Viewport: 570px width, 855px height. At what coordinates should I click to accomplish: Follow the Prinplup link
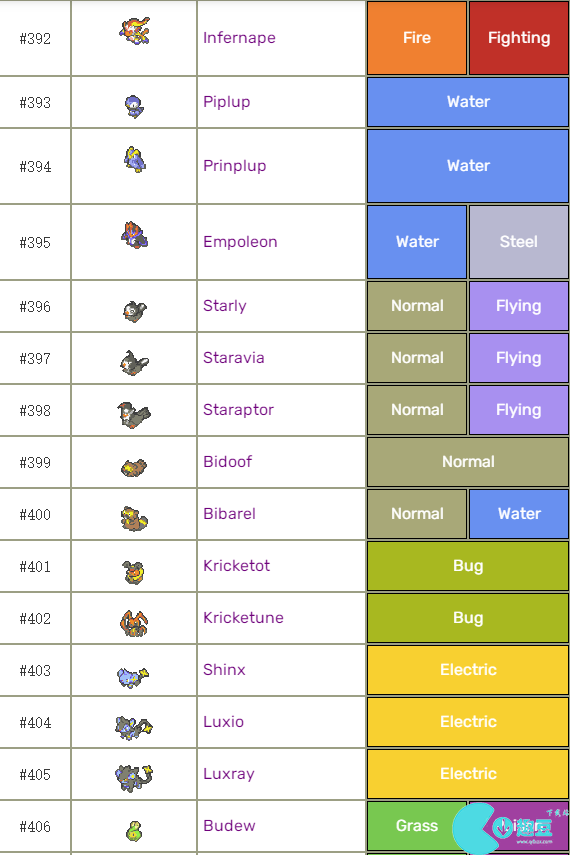point(235,165)
